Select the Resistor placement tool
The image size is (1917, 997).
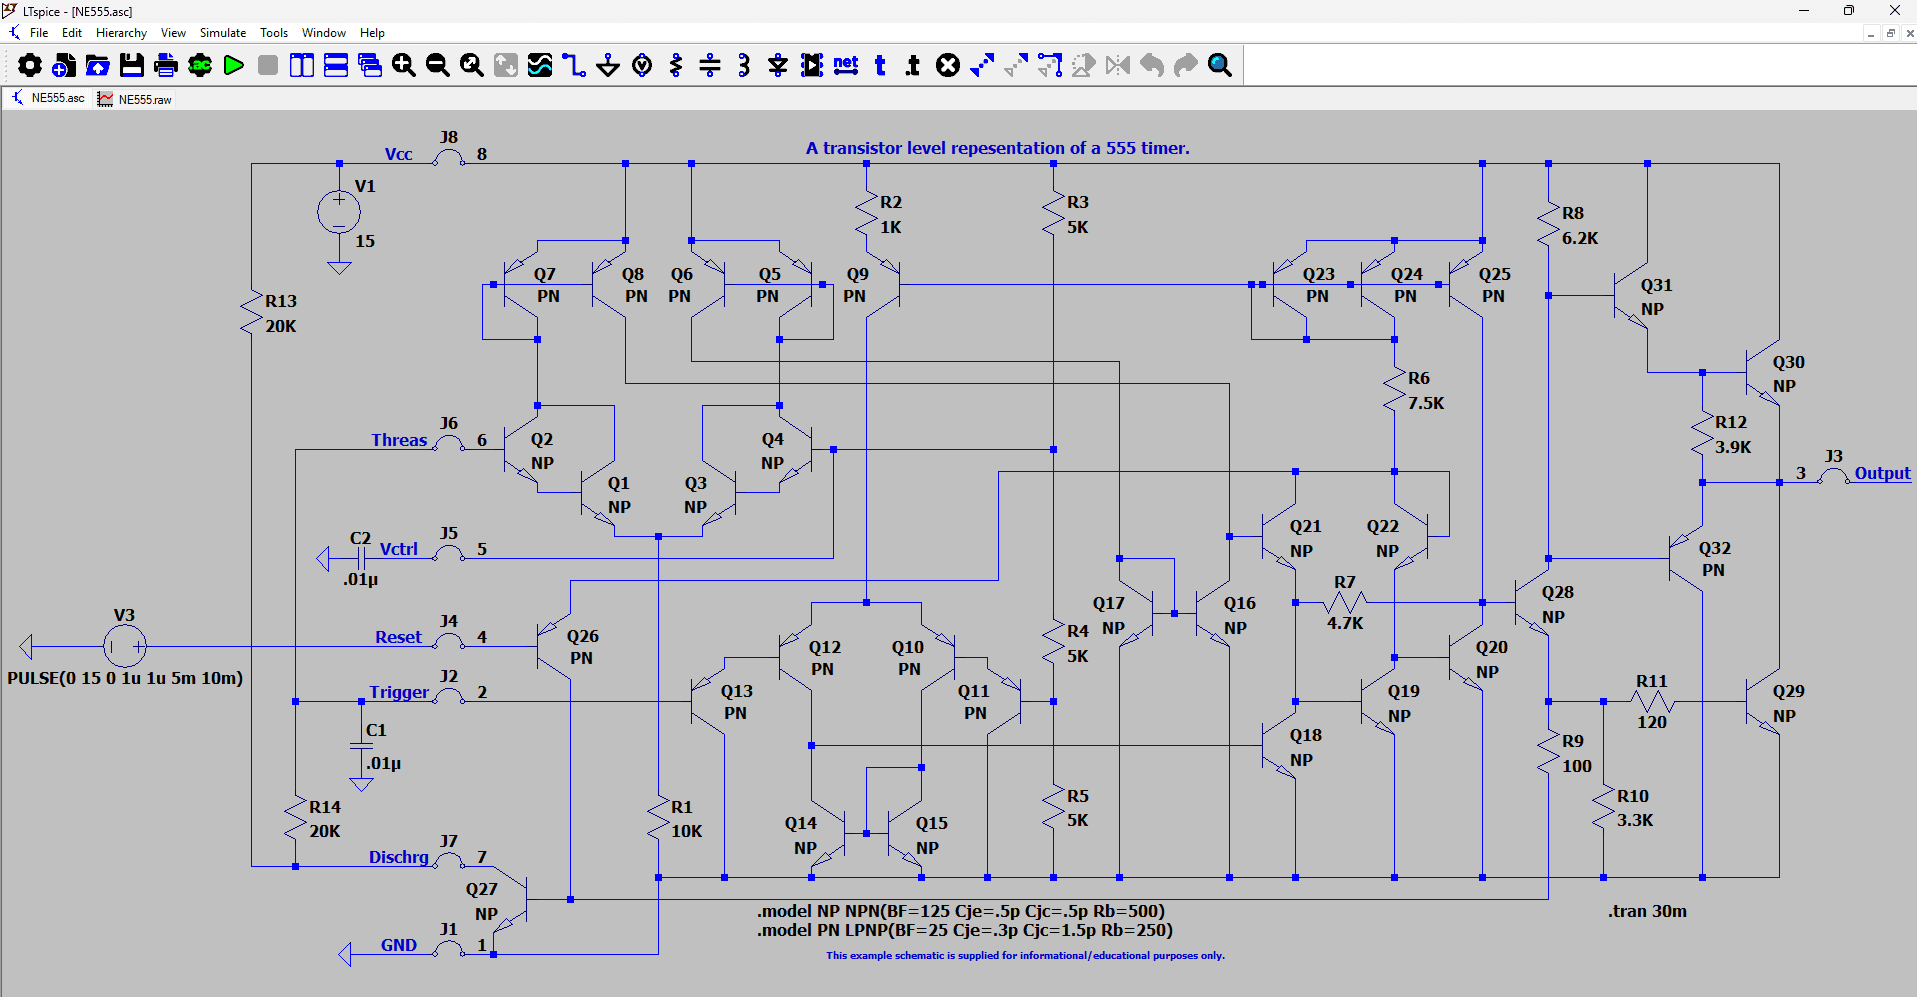tap(676, 66)
